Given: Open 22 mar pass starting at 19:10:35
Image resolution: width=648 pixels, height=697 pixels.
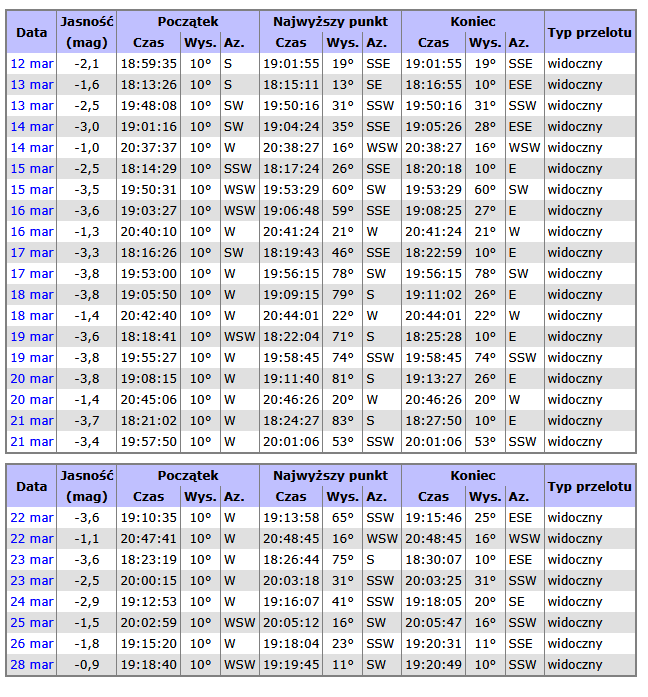Looking at the screenshot, I should 32,517.
